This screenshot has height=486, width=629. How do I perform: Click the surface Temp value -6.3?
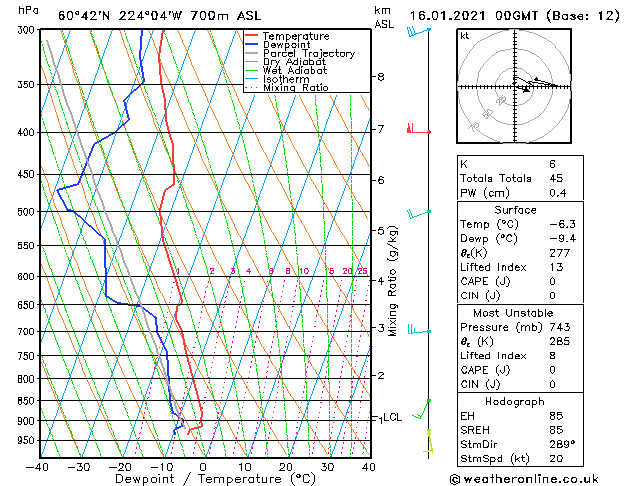click(x=563, y=224)
